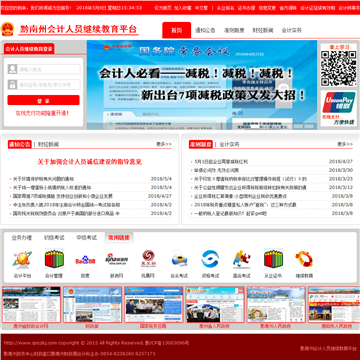Open the notice about 7 tax reduction measures
The height and width of the screenshot is (360, 360).
(63, 196)
